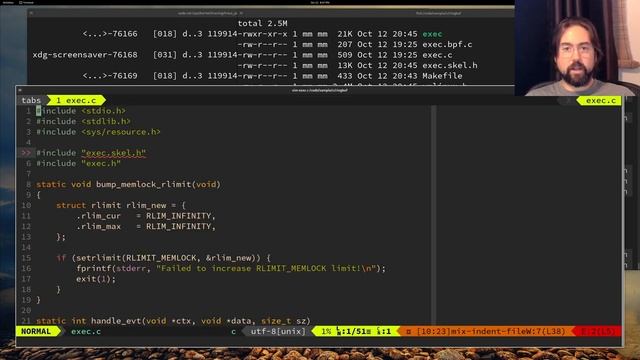The image size is (640, 360).
Task: Click xdg-screensaver-76168 in background terminal
Action: coord(85,55)
